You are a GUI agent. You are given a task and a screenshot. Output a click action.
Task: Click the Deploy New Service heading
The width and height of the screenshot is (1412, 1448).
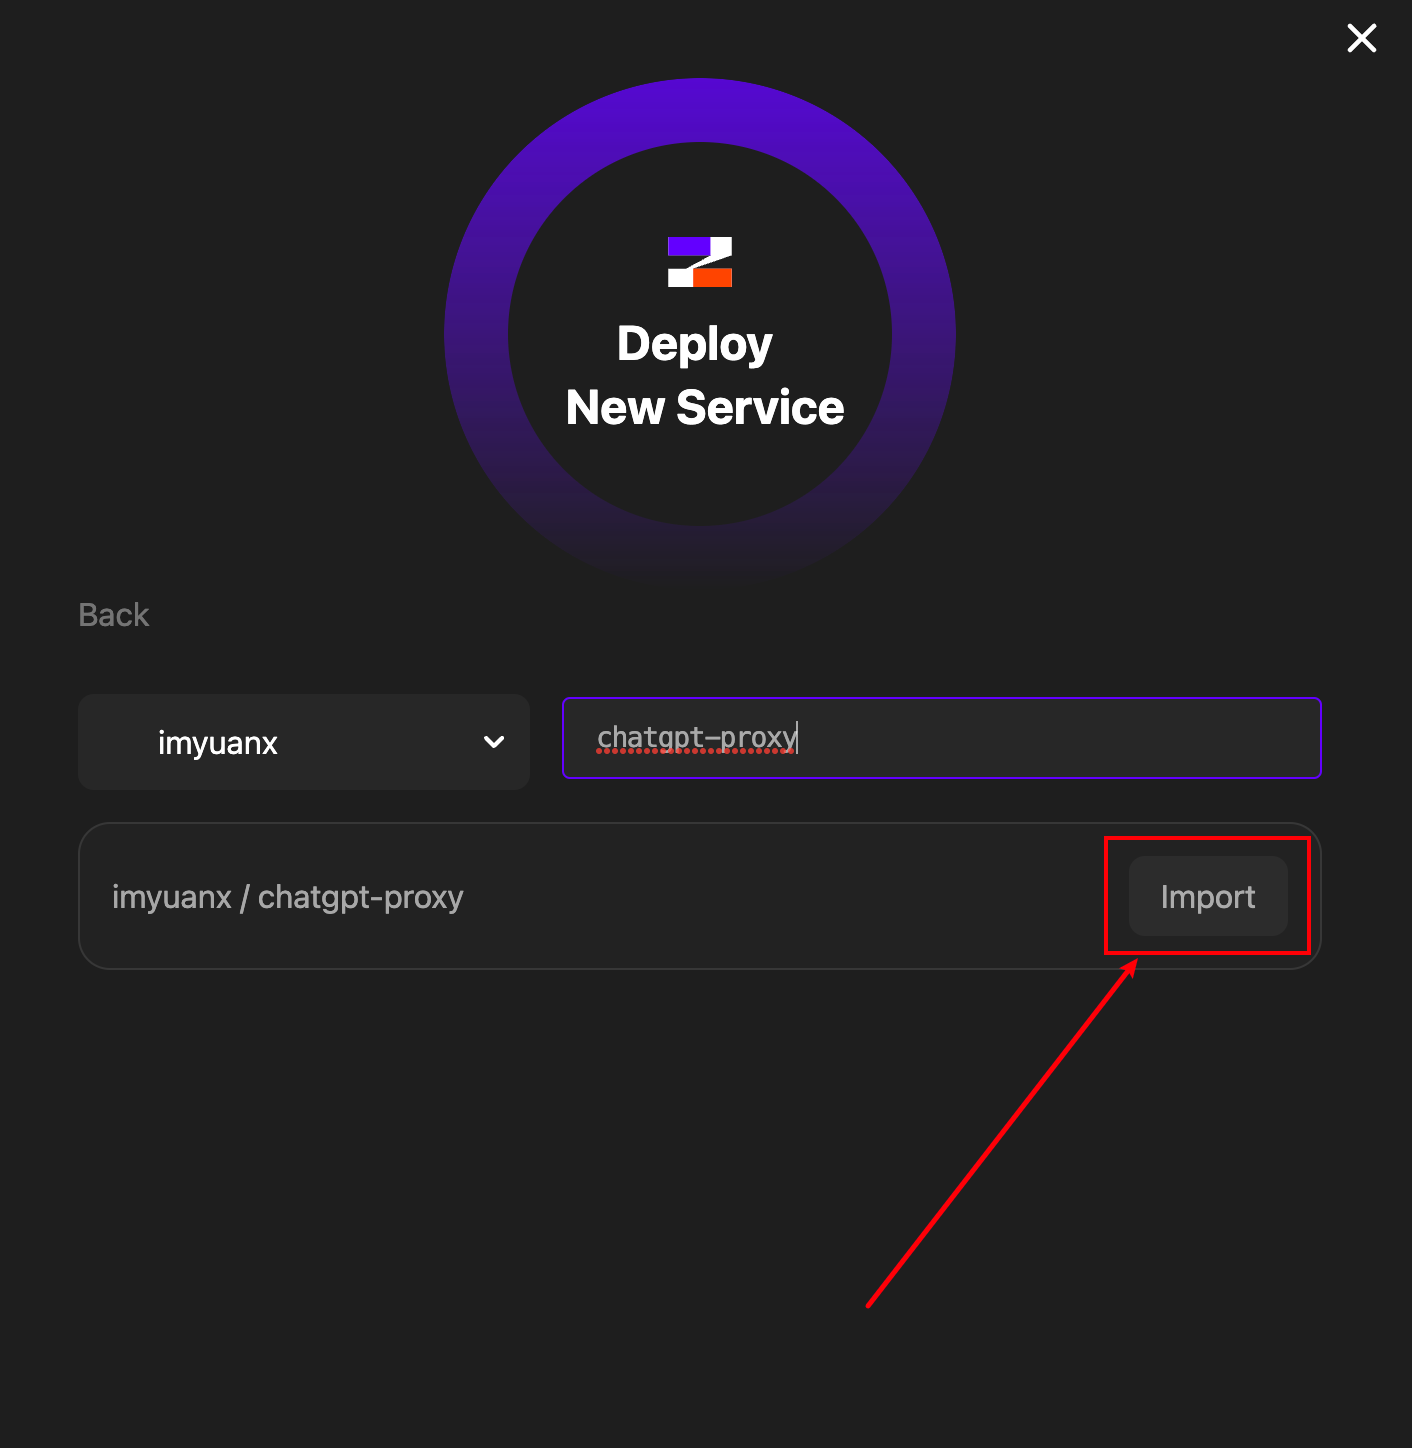click(x=704, y=375)
